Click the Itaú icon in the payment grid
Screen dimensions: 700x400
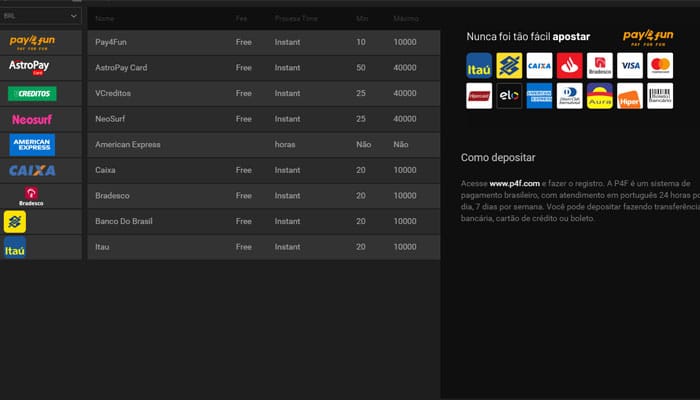[479, 66]
